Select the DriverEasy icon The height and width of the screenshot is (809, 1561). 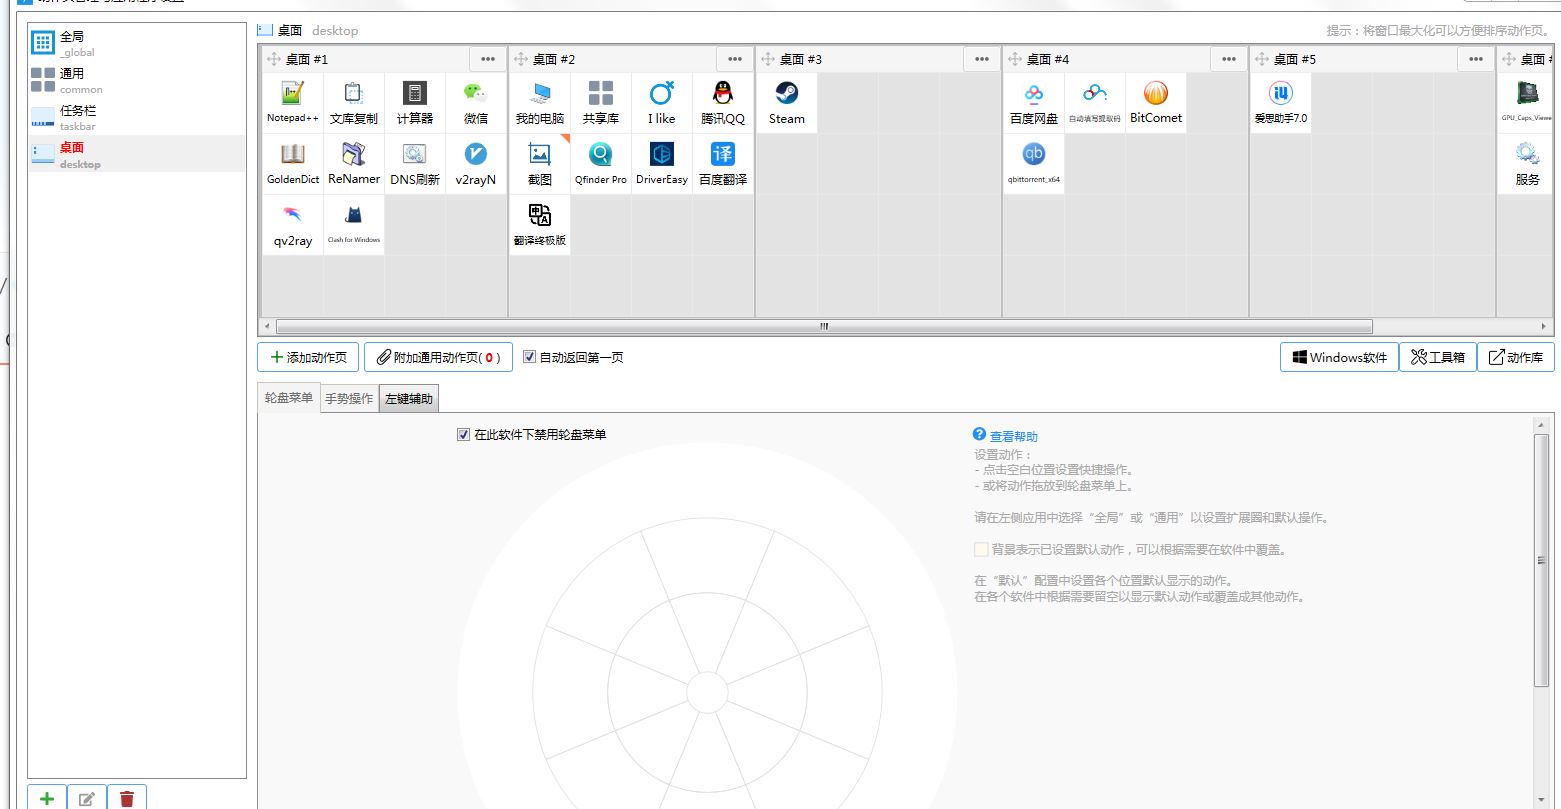(x=661, y=162)
